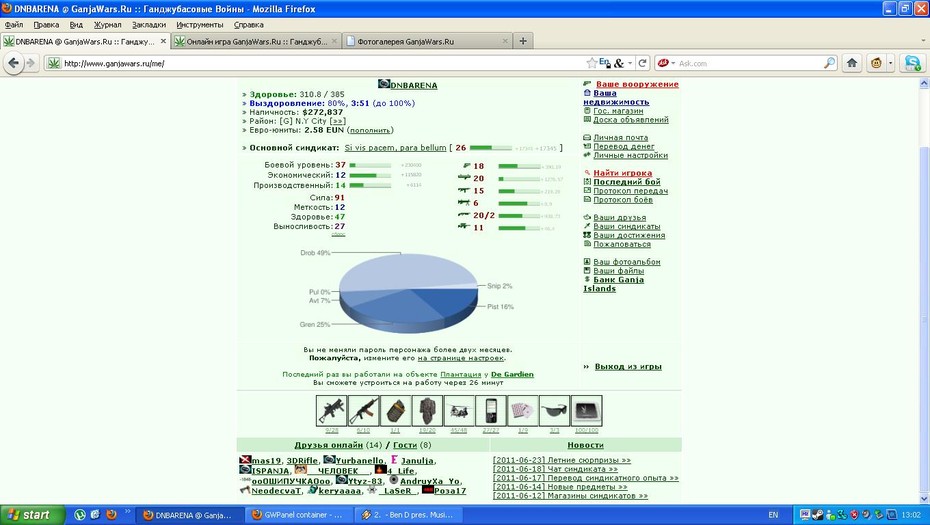Click the machine gun skill icon beside 6
This screenshot has width=930, height=525.
click(x=464, y=203)
